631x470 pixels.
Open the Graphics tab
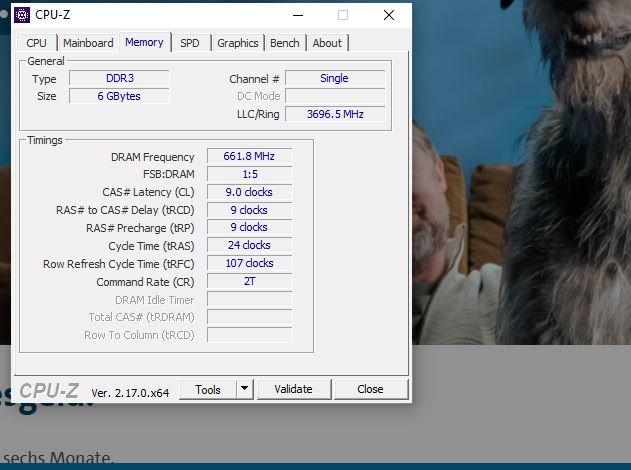point(238,43)
